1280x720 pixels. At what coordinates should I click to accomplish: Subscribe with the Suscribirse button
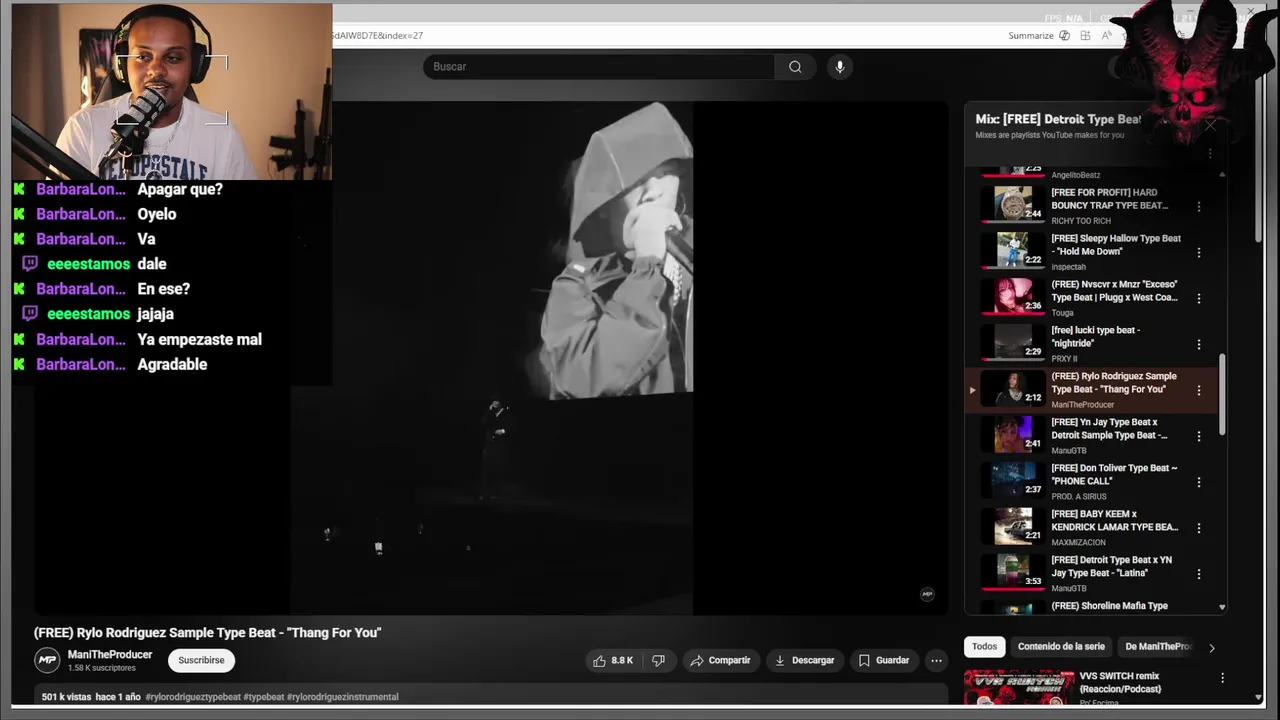[201, 660]
